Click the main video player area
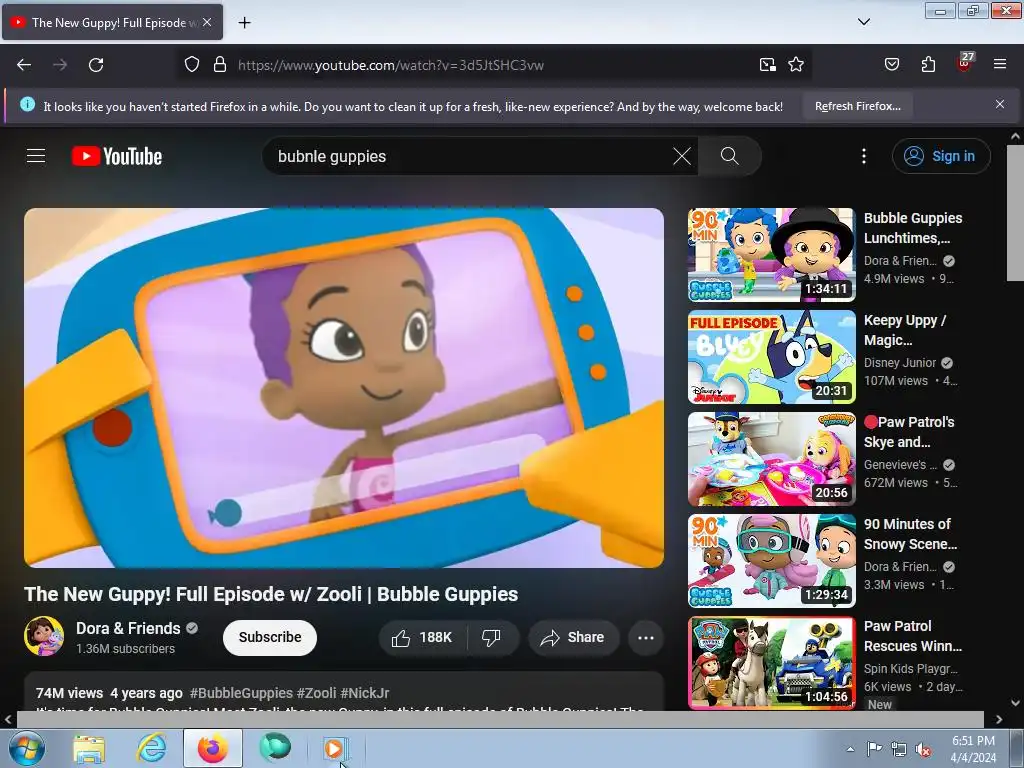Viewport: 1024px width, 768px height. (x=344, y=388)
